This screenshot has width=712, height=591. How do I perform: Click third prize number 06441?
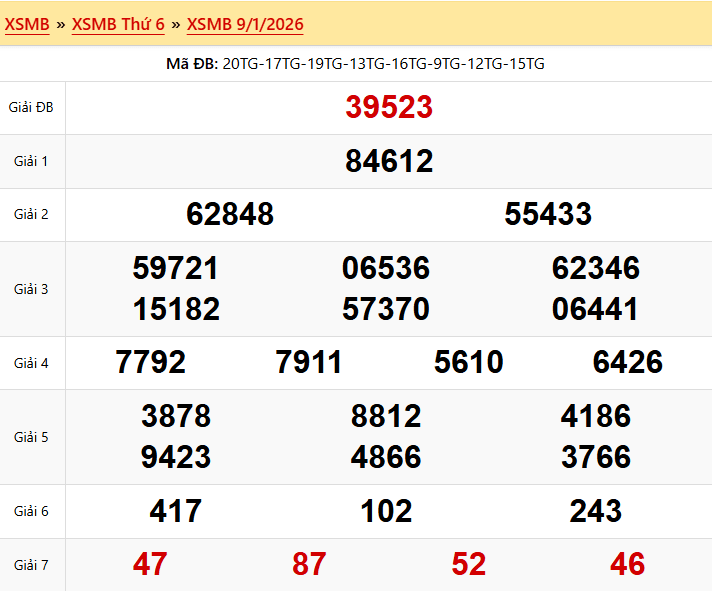pyautogui.click(x=595, y=310)
